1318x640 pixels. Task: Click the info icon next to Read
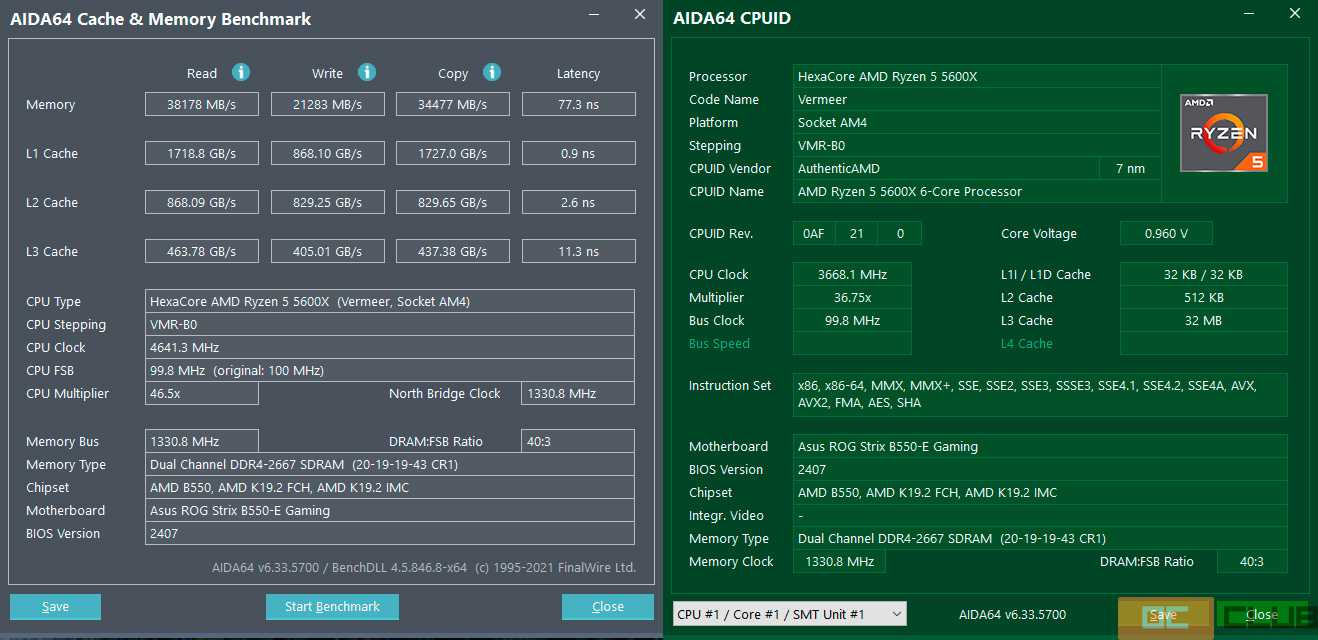tap(241, 72)
